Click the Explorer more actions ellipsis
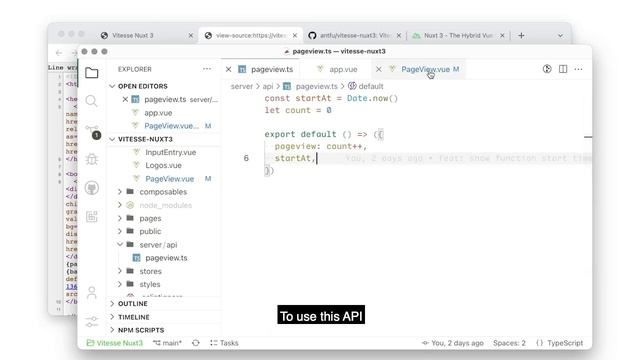This screenshot has width=640, height=360. pos(207,69)
